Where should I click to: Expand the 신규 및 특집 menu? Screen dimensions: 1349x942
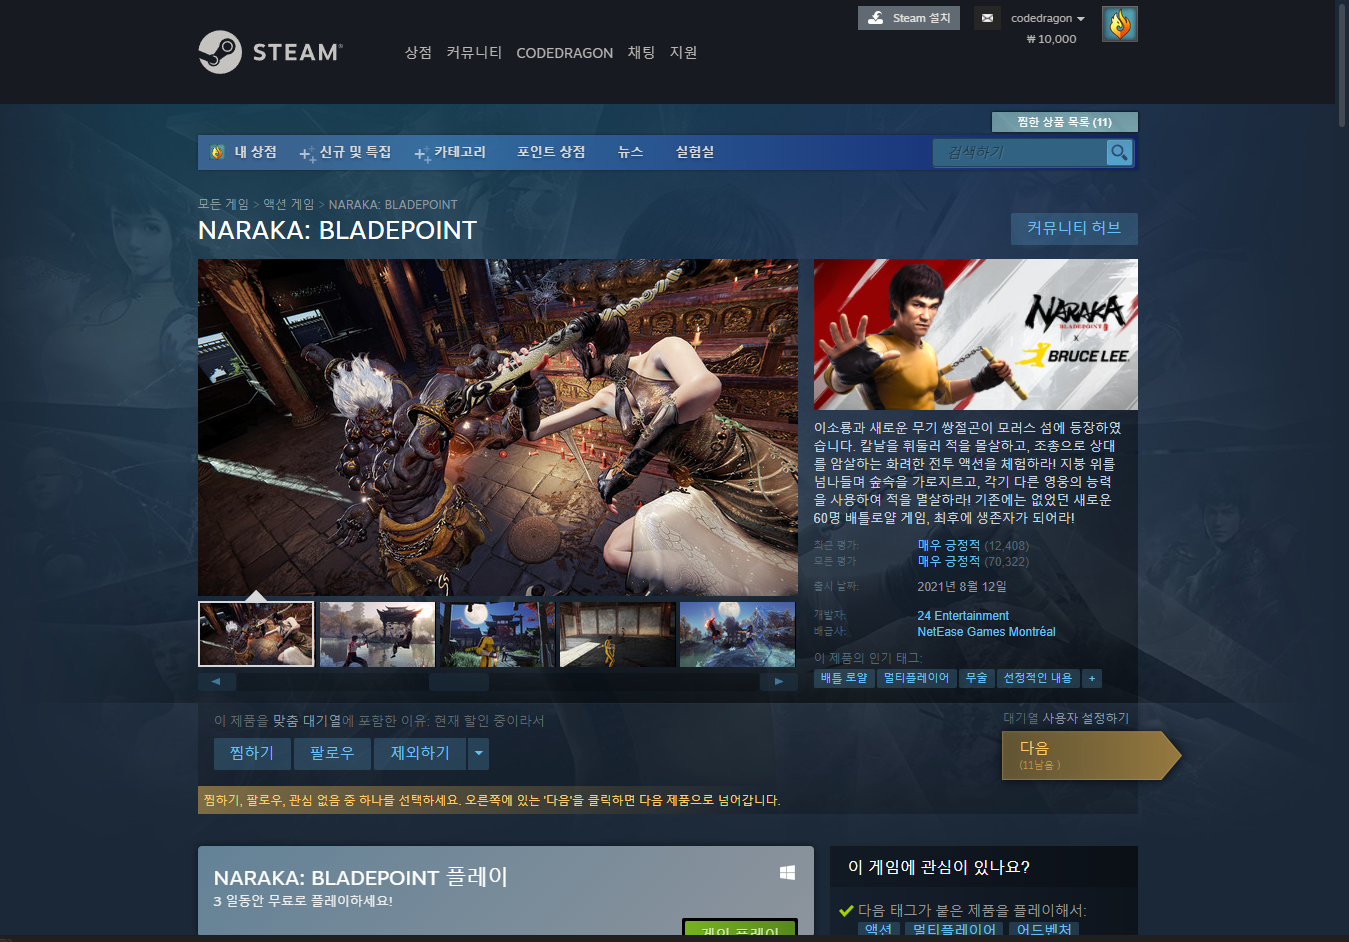coord(345,152)
